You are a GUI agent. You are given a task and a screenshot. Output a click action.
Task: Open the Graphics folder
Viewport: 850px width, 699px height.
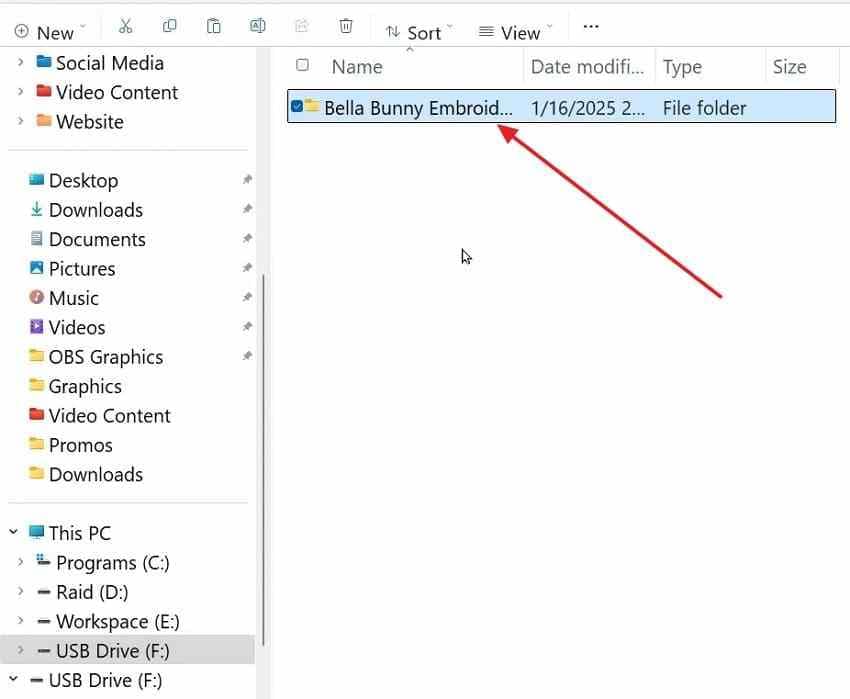(85, 386)
